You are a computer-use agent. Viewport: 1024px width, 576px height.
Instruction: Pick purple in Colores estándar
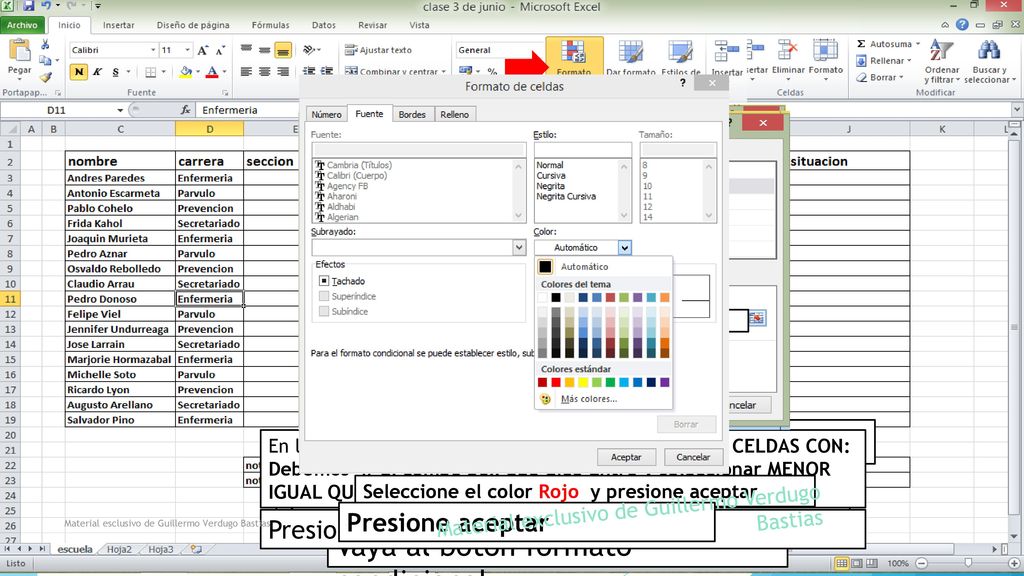pos(665,382)
